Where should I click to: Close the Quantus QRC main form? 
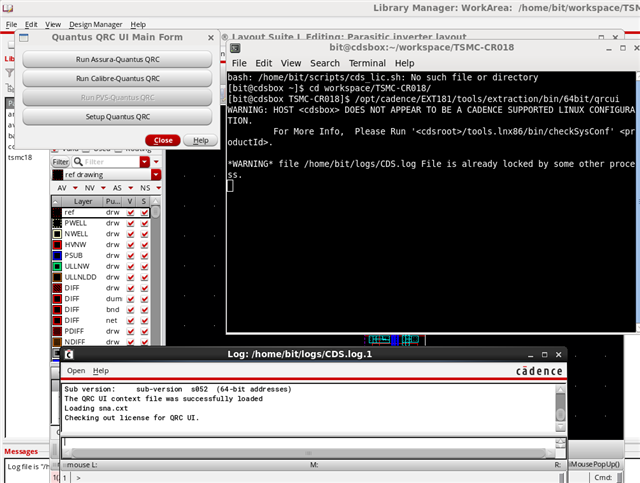pos(163,140)
